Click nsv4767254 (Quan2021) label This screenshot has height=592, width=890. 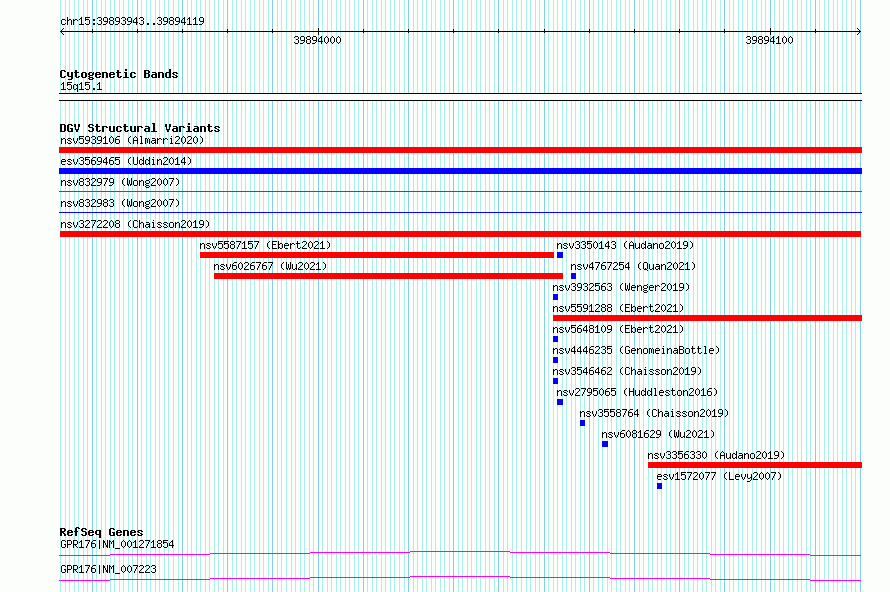633,266
